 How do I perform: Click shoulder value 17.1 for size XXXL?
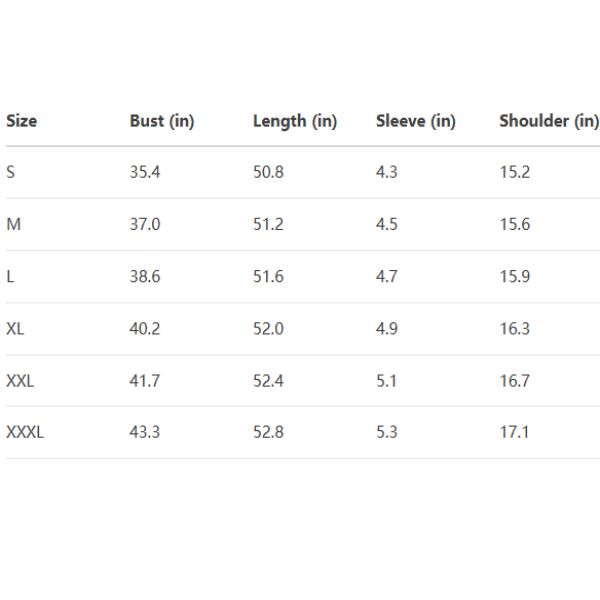514,432
